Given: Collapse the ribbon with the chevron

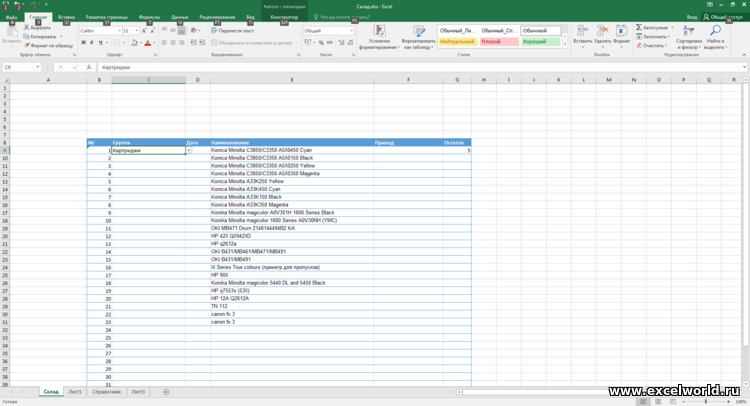Looking at the screenshot, I should tap(745, 55).
